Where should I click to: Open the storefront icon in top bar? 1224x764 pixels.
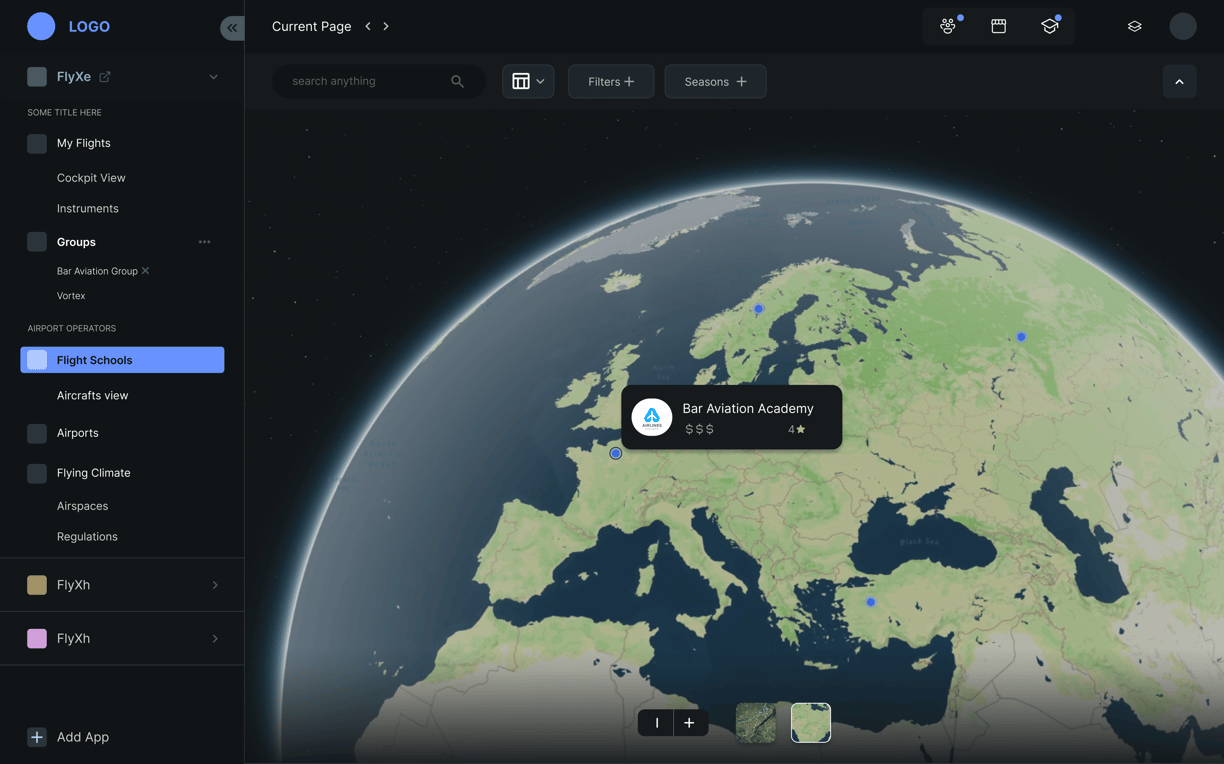click(998, 26)
